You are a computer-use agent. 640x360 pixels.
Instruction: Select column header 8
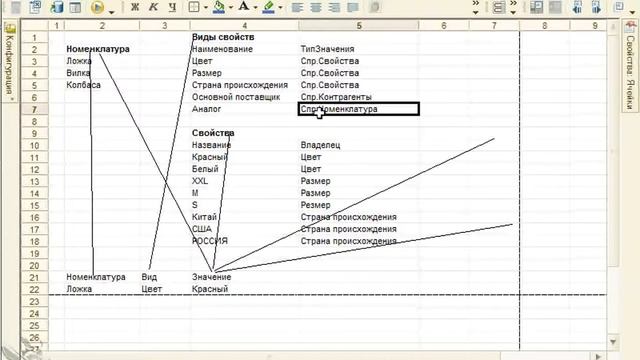click(544, 26)
